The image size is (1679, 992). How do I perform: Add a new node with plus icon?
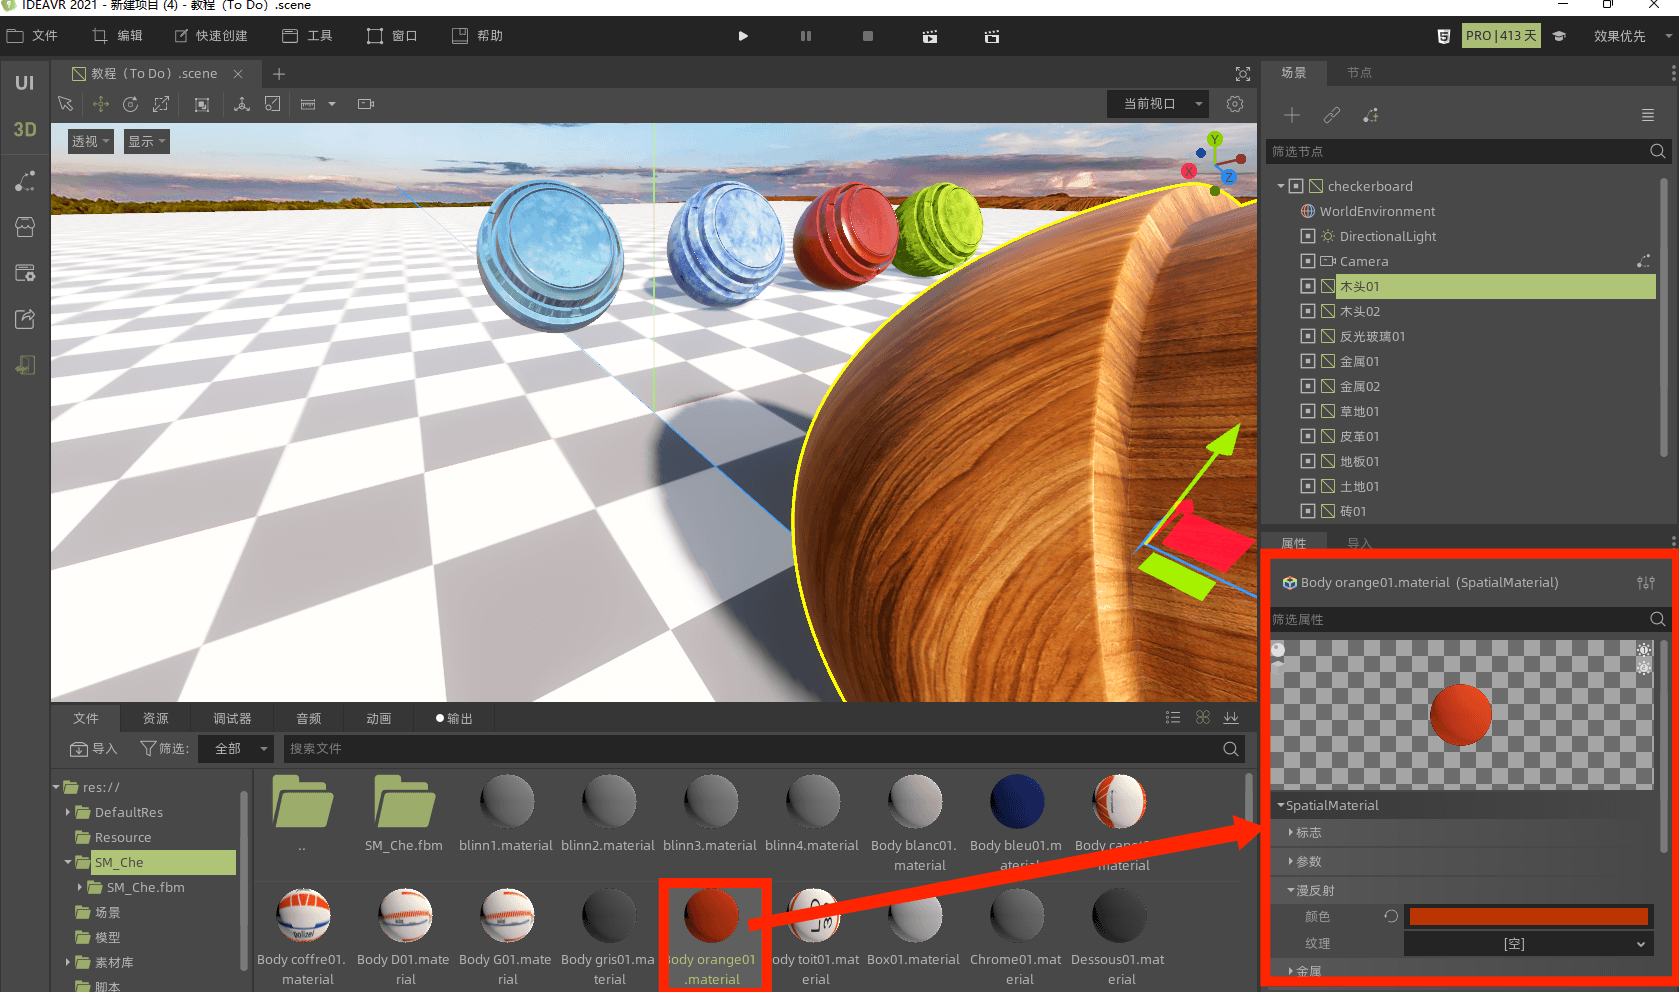click(1292, 115)
